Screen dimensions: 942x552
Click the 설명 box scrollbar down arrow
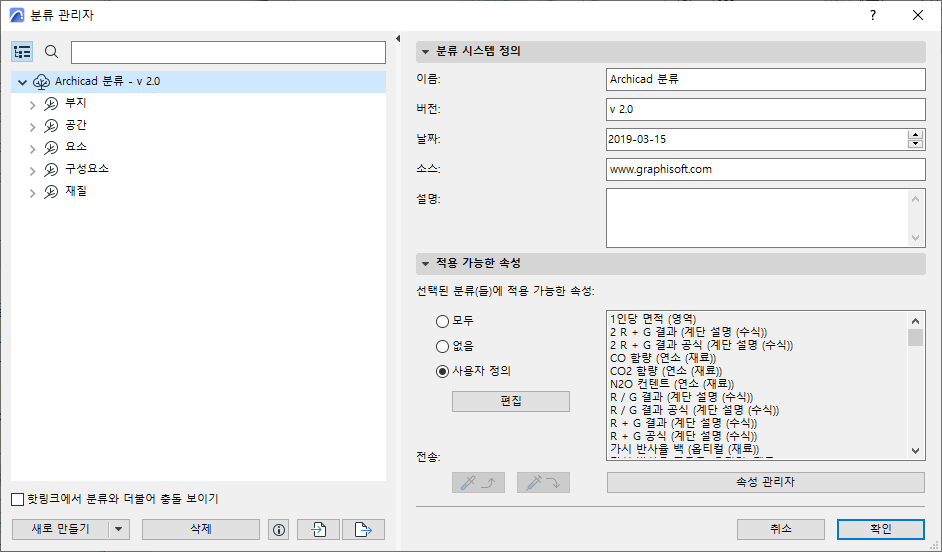[916, 238]
